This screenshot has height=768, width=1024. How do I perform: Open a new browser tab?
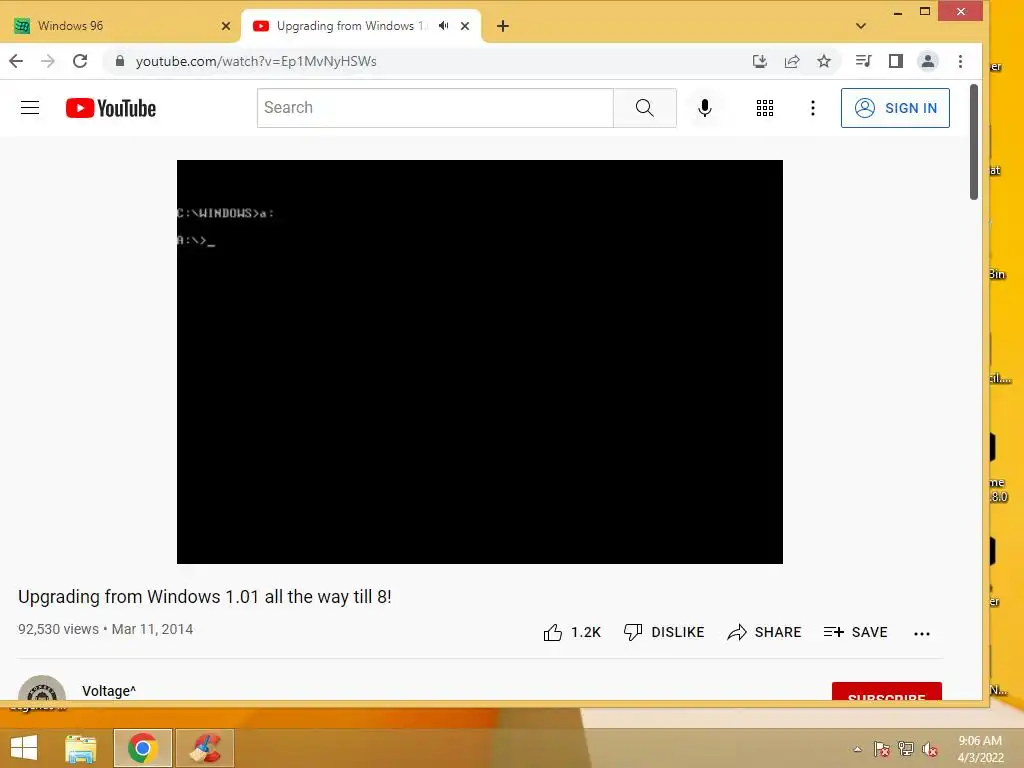(502, 26)
